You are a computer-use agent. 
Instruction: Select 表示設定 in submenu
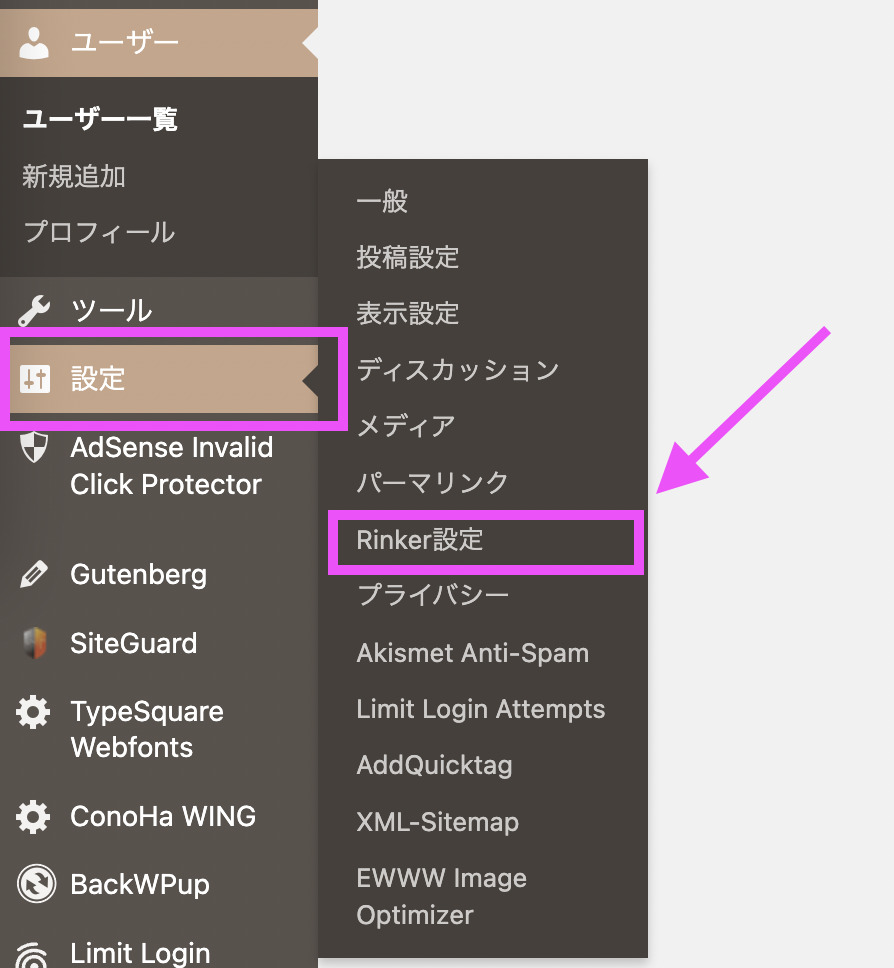tap(407, 314)
